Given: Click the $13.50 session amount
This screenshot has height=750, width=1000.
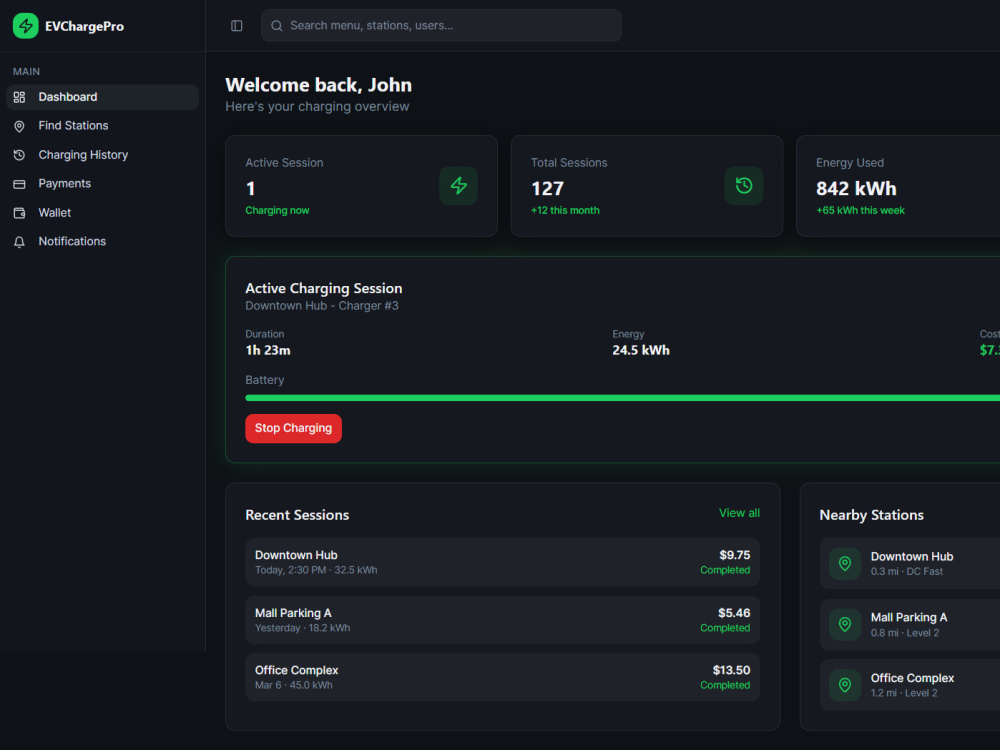Looking at the screenshot, I should point(732,670).
